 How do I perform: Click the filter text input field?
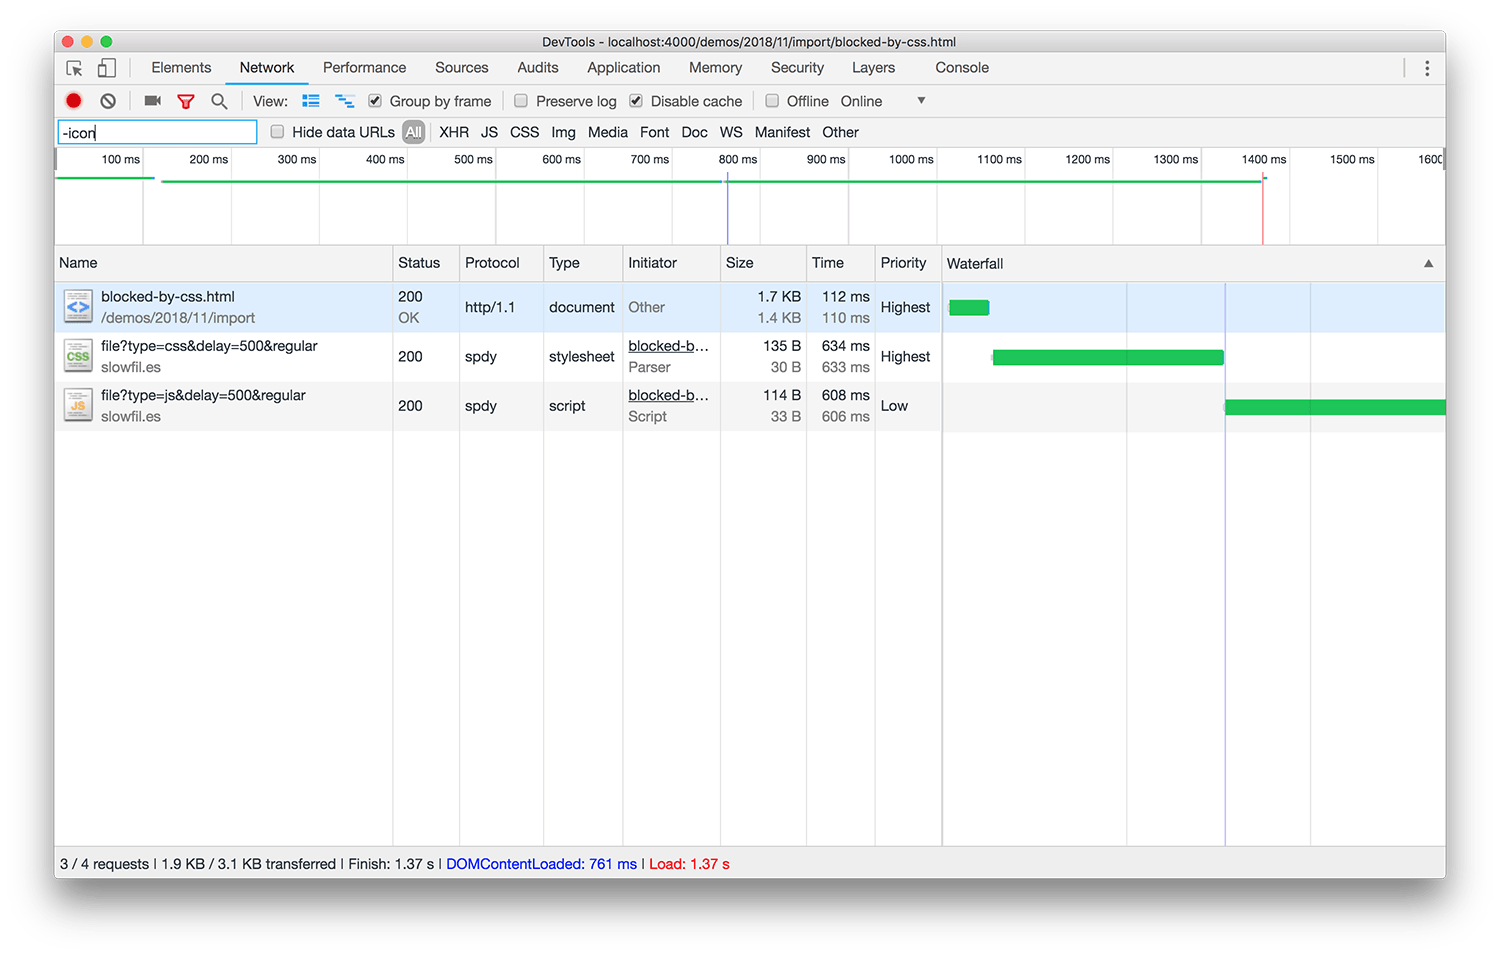pyautogui.click(x=157, y=132)
